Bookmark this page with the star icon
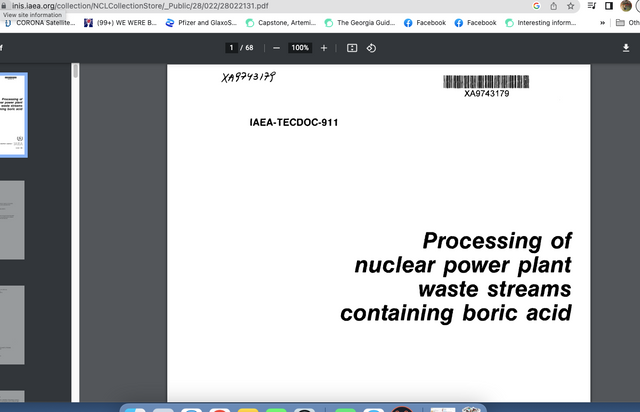Screen dimensions: 640x412 pyautogui.click(x=571, y=6)
